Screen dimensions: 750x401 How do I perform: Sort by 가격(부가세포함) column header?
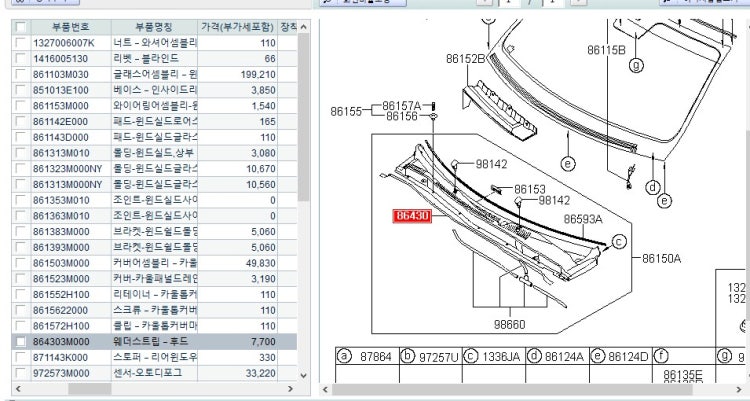[237, 27]
